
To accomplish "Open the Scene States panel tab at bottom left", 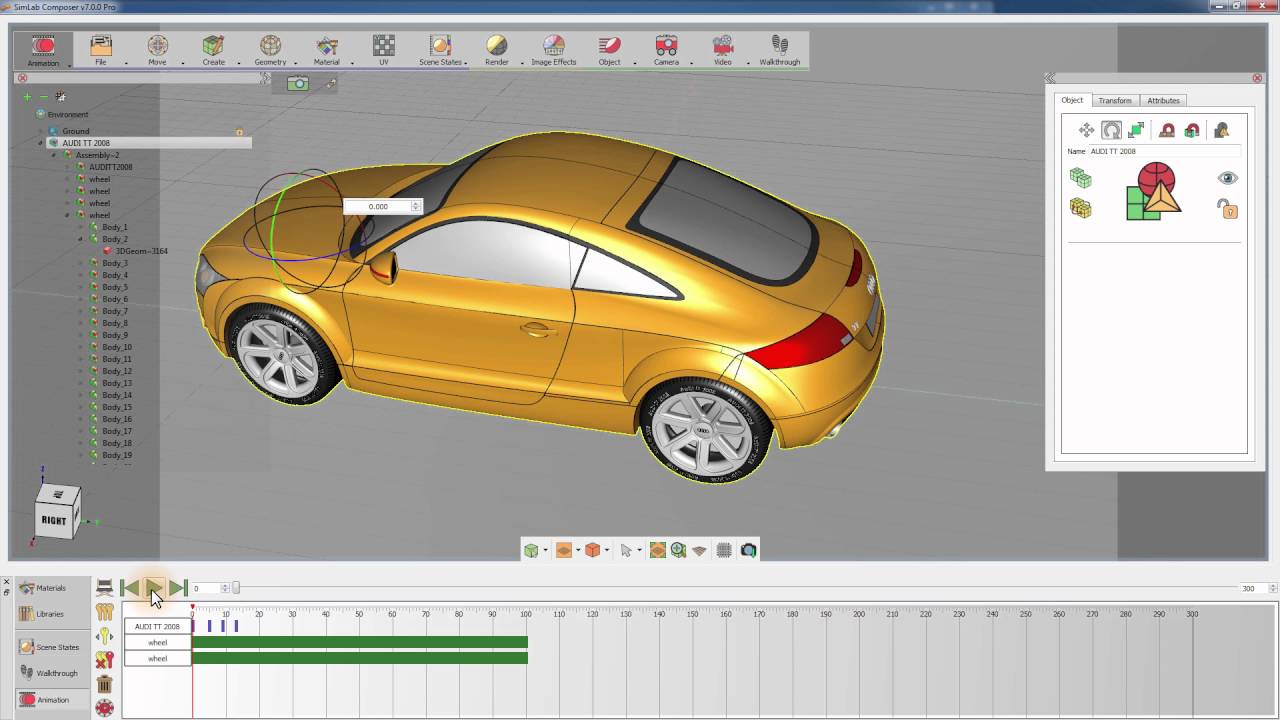I will click(x=48, y=647).
